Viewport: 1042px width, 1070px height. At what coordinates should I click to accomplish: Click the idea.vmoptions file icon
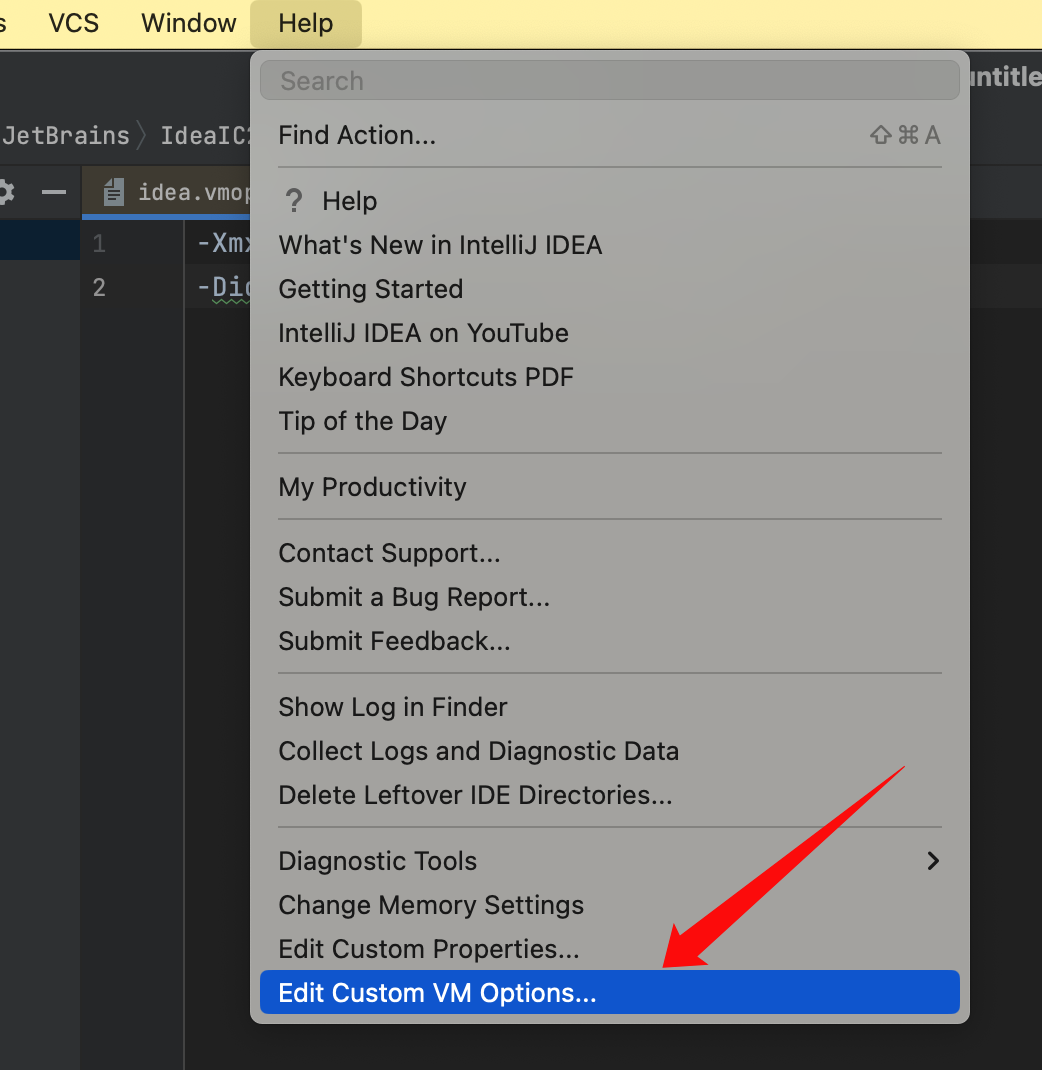pos(115,192)
